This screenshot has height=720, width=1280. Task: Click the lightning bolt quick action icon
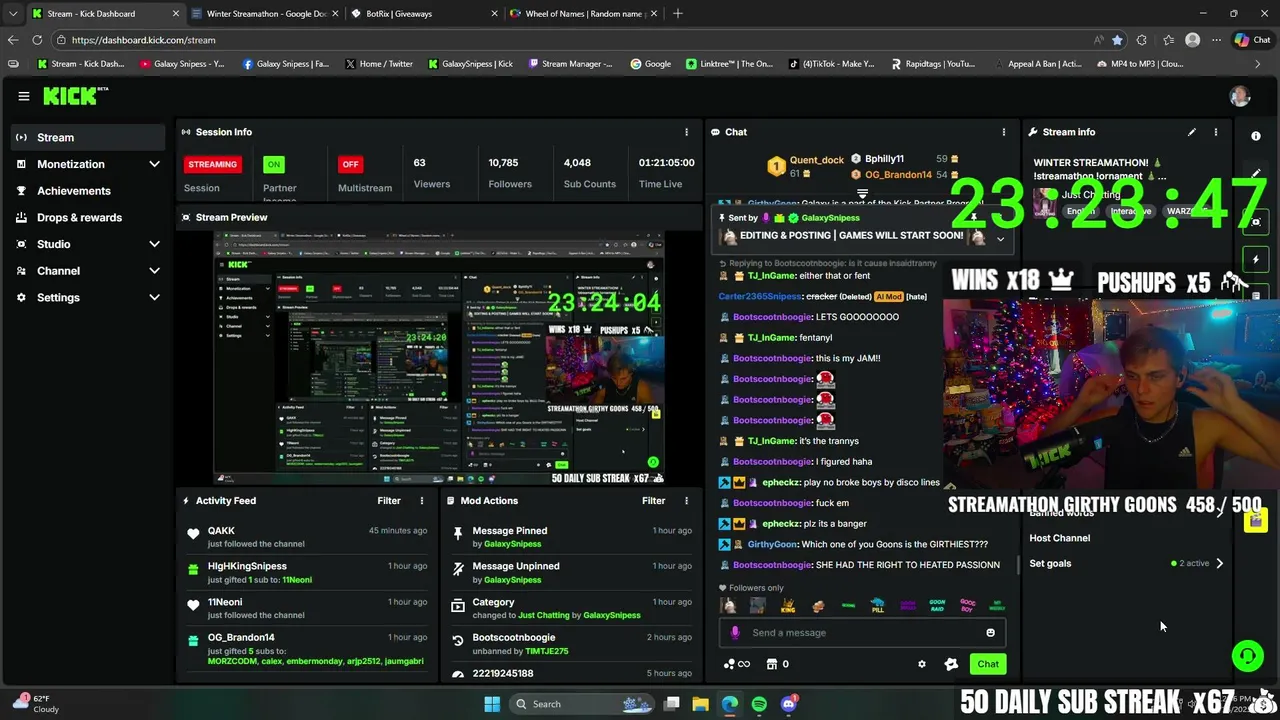(1256, 259)
